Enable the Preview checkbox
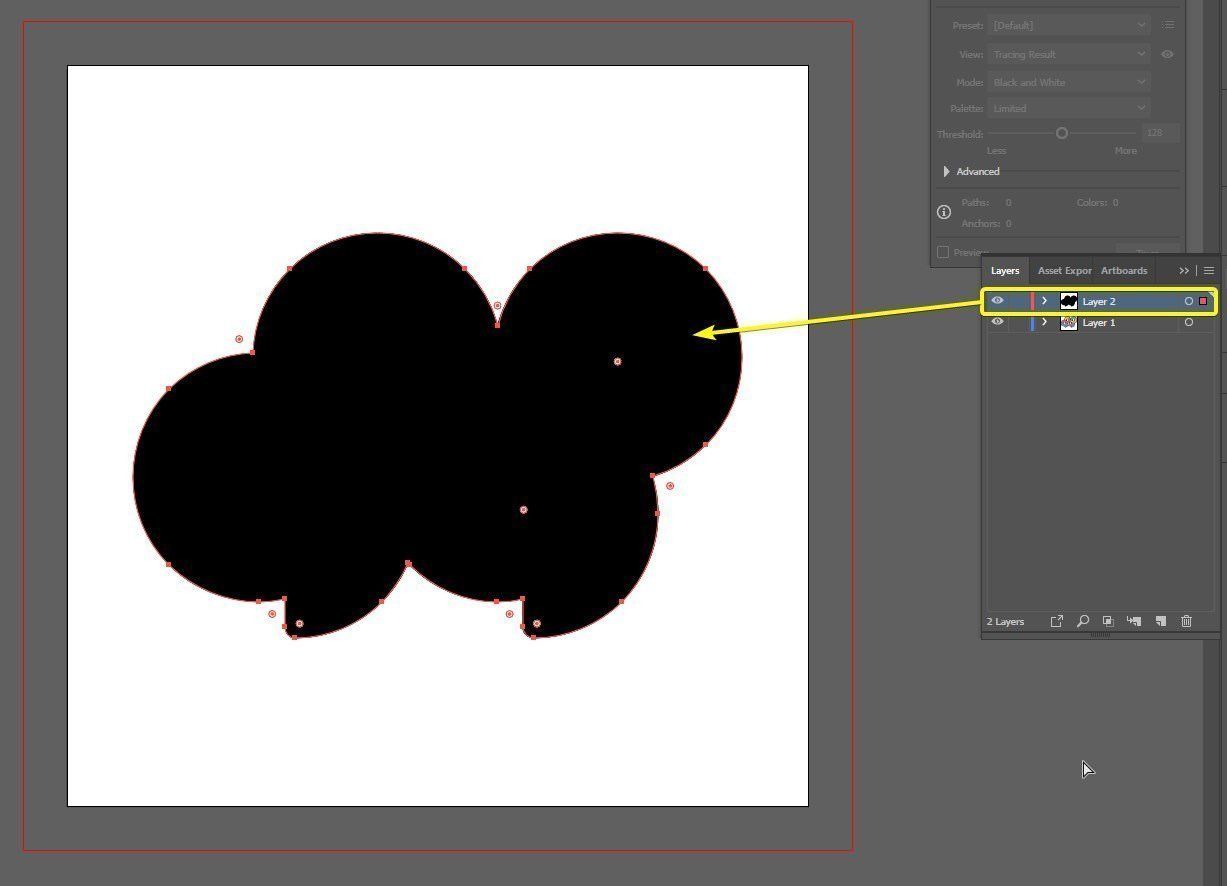Viewport: 1227px width, 886px height. 941,252
